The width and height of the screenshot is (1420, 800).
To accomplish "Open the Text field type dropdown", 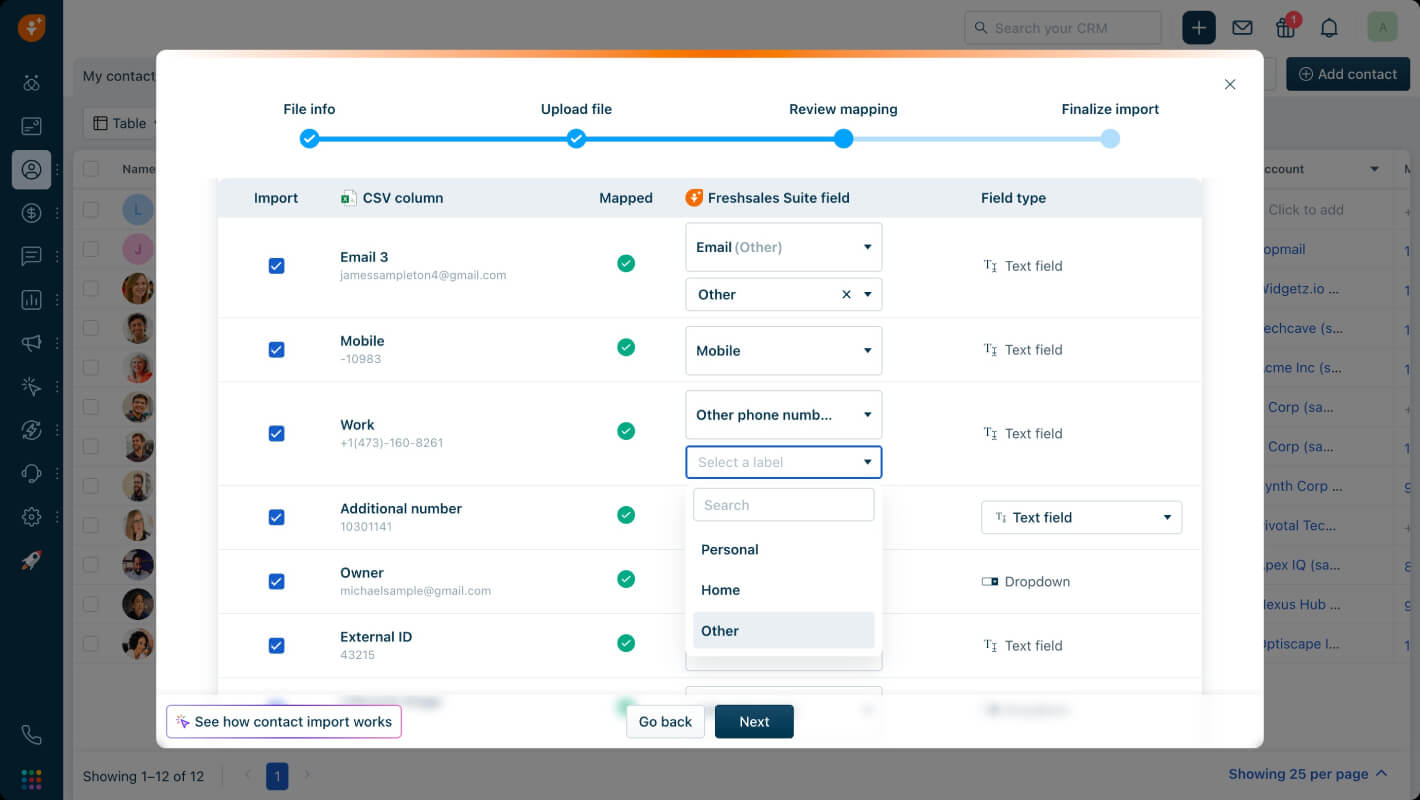I will tap(1082, 517).
